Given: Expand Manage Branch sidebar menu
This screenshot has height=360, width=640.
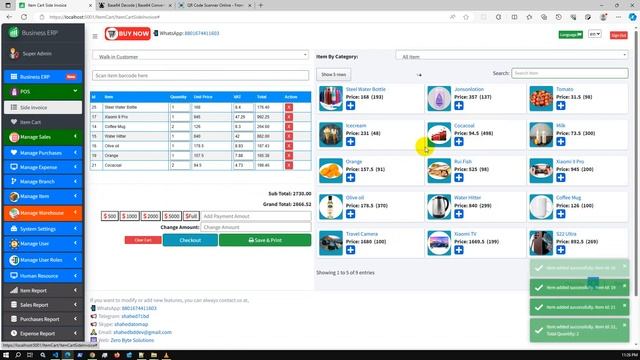Looking at the screenshot, I should point(43,181).
